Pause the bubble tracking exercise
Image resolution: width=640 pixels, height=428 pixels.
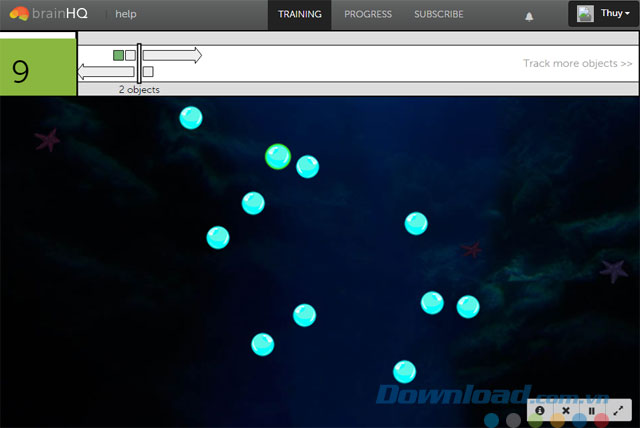point(591,410)
